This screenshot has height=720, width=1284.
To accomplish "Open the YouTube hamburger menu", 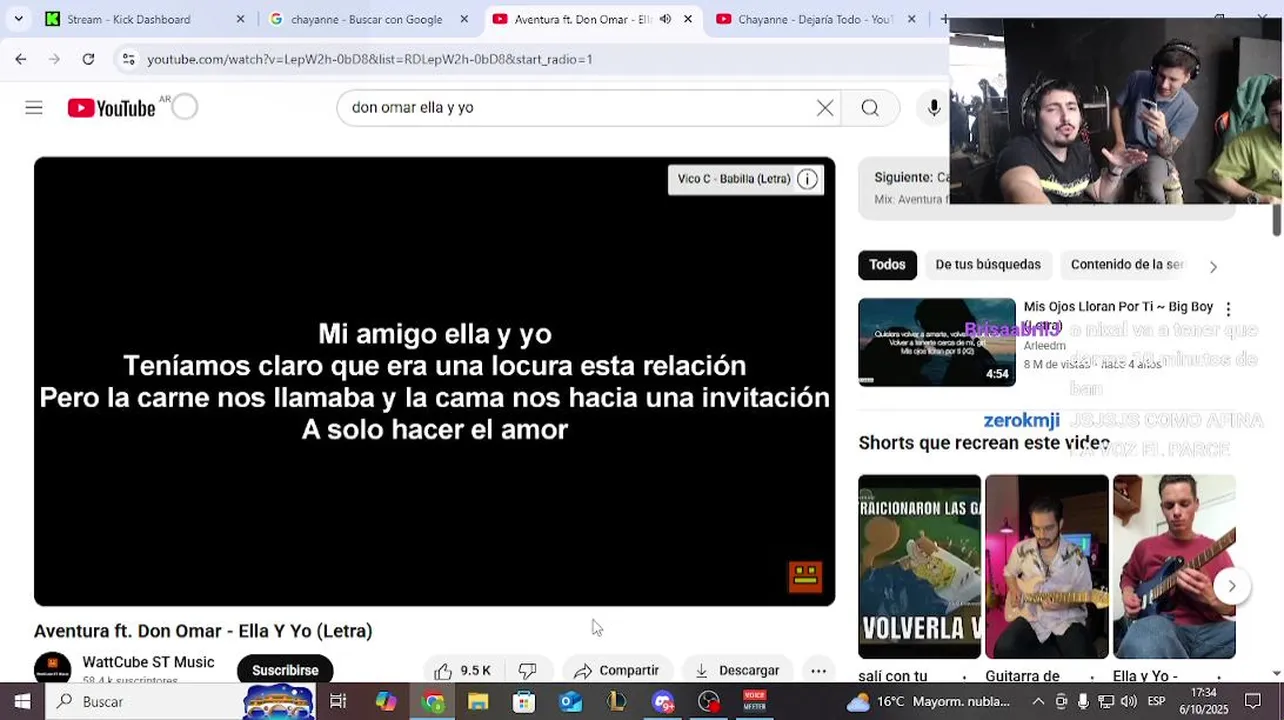I will tap(34, 108).
